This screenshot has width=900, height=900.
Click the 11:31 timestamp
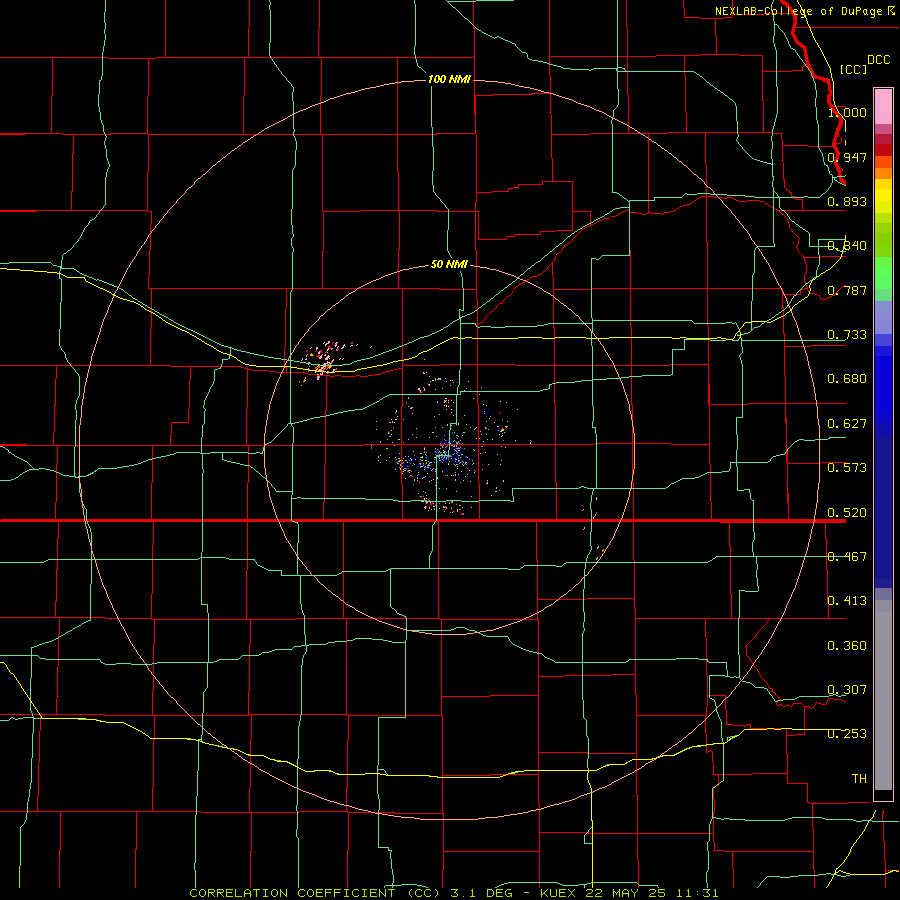click(696, 893)
